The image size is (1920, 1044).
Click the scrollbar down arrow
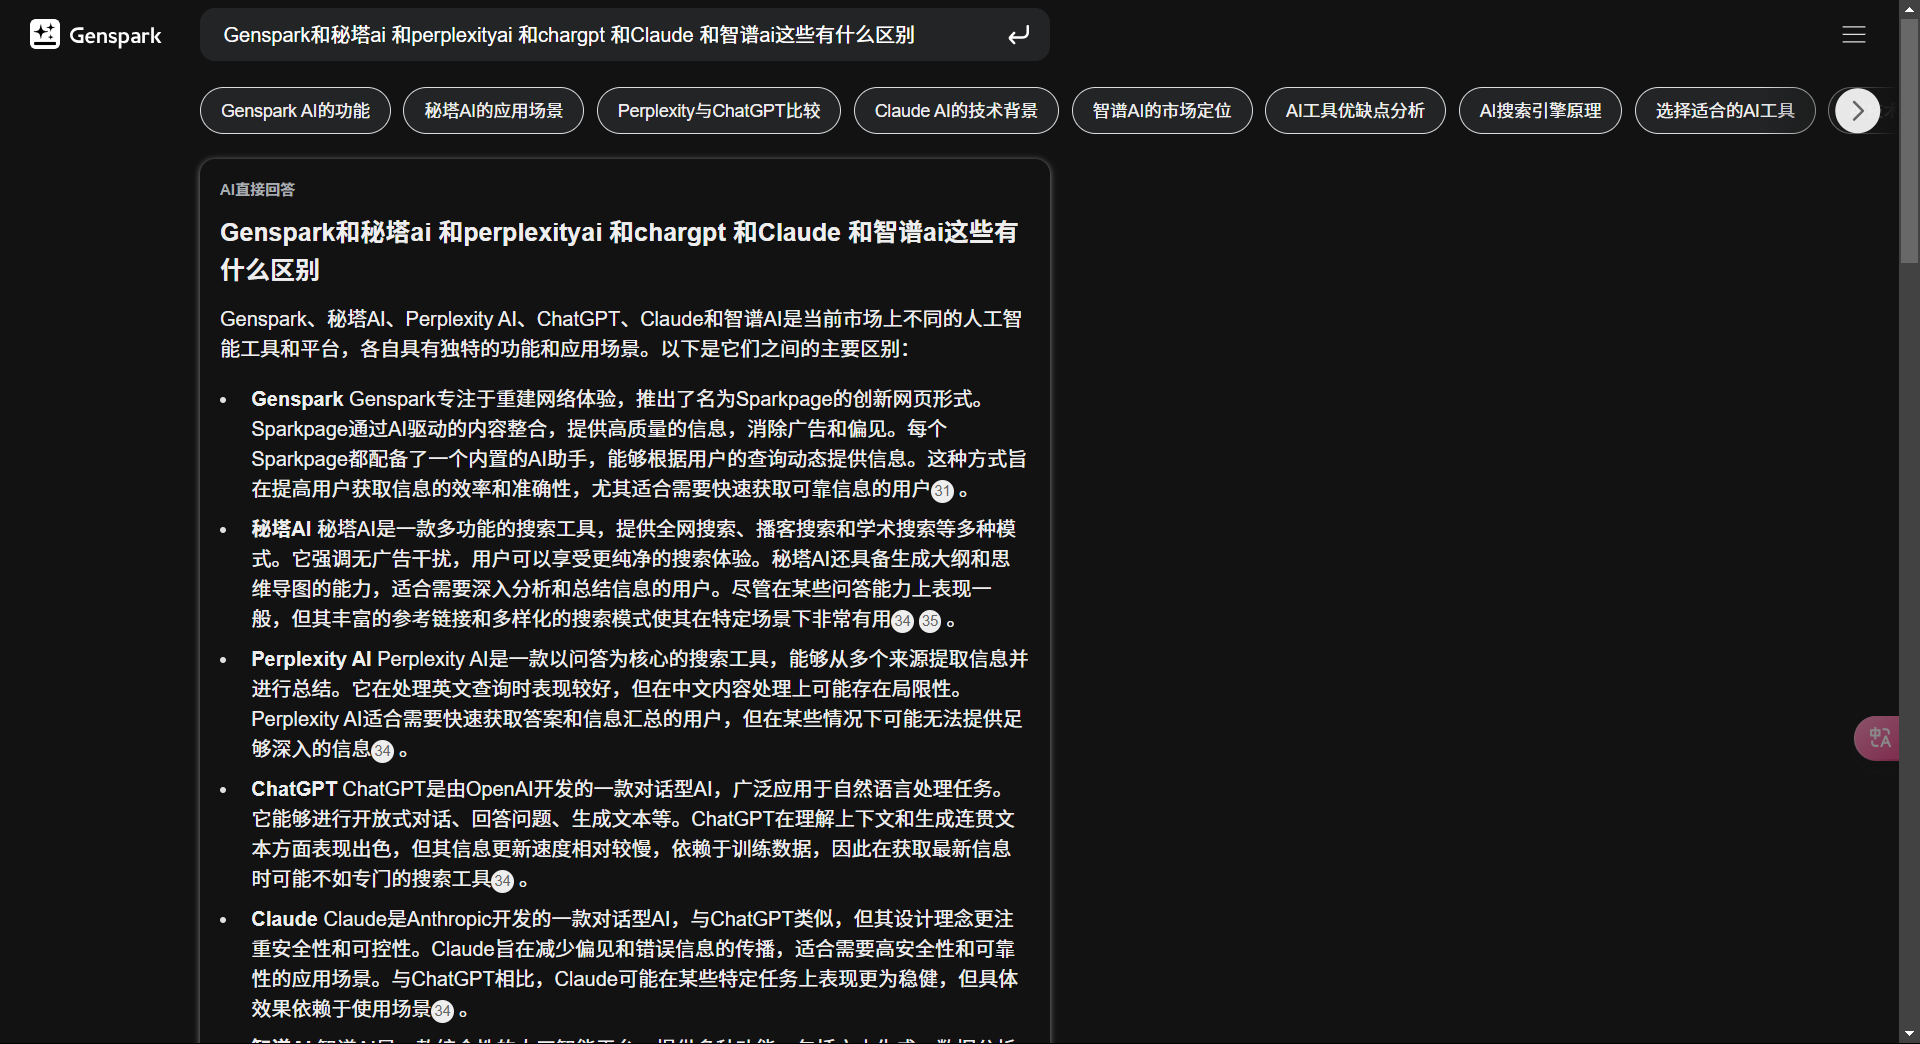pyautogui.click(x=1908, y=1033)
